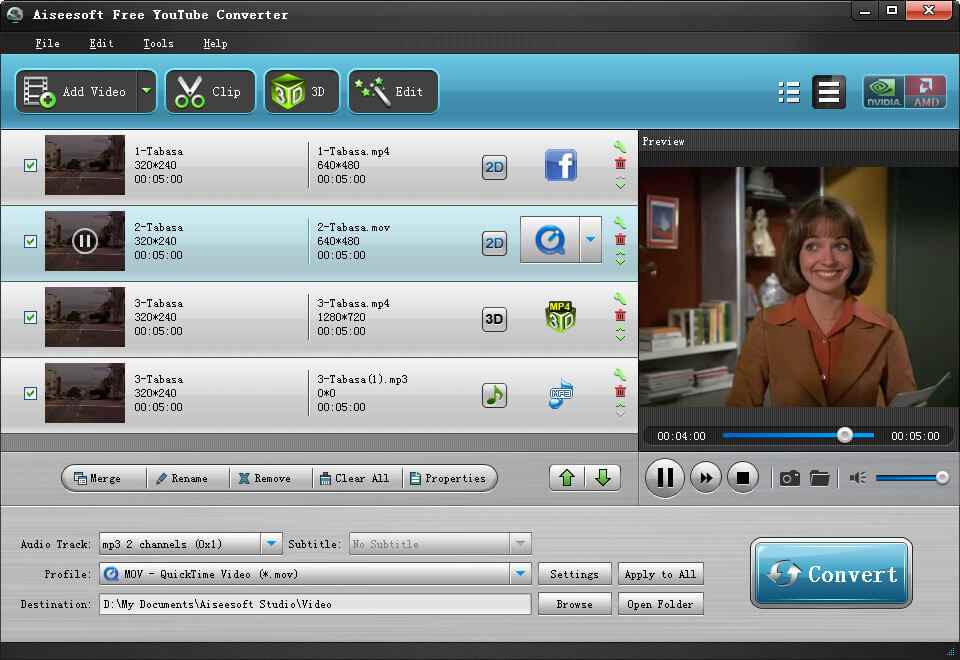The image size is (960, 660).
Task: Open the Profile MOV format dropdown
Action: 520,574
